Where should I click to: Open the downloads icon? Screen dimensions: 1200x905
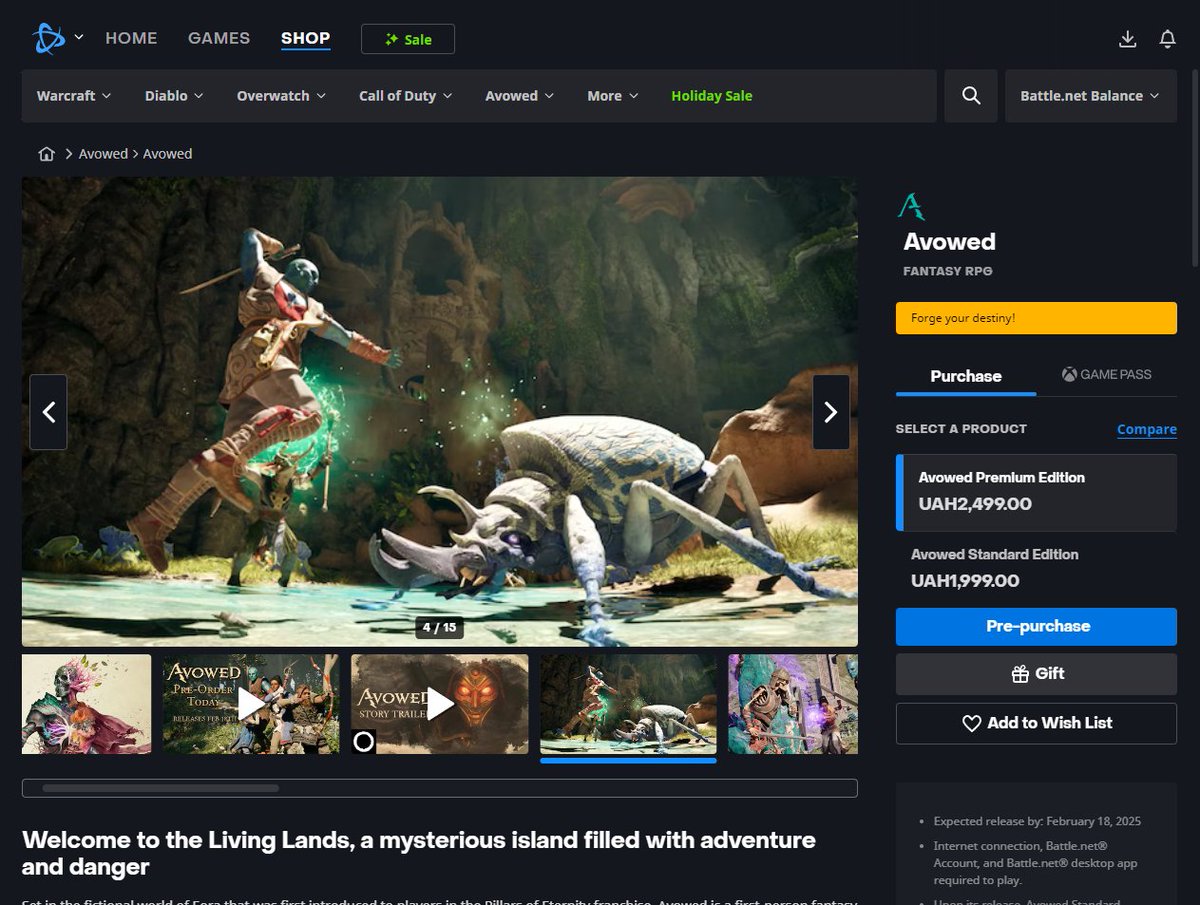coord(1127,39)
